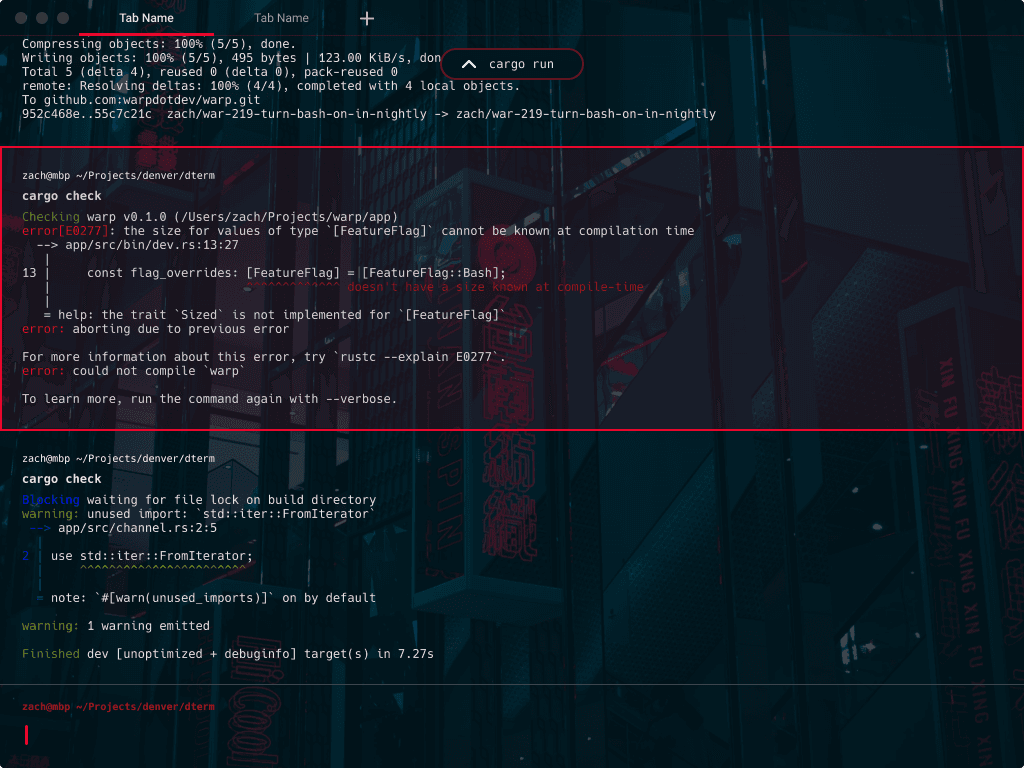The height and width of the screenshot is (768, 1024).
Task: Click the 'Blocking waiting for file lock' line
Action: tap(199, 500)
